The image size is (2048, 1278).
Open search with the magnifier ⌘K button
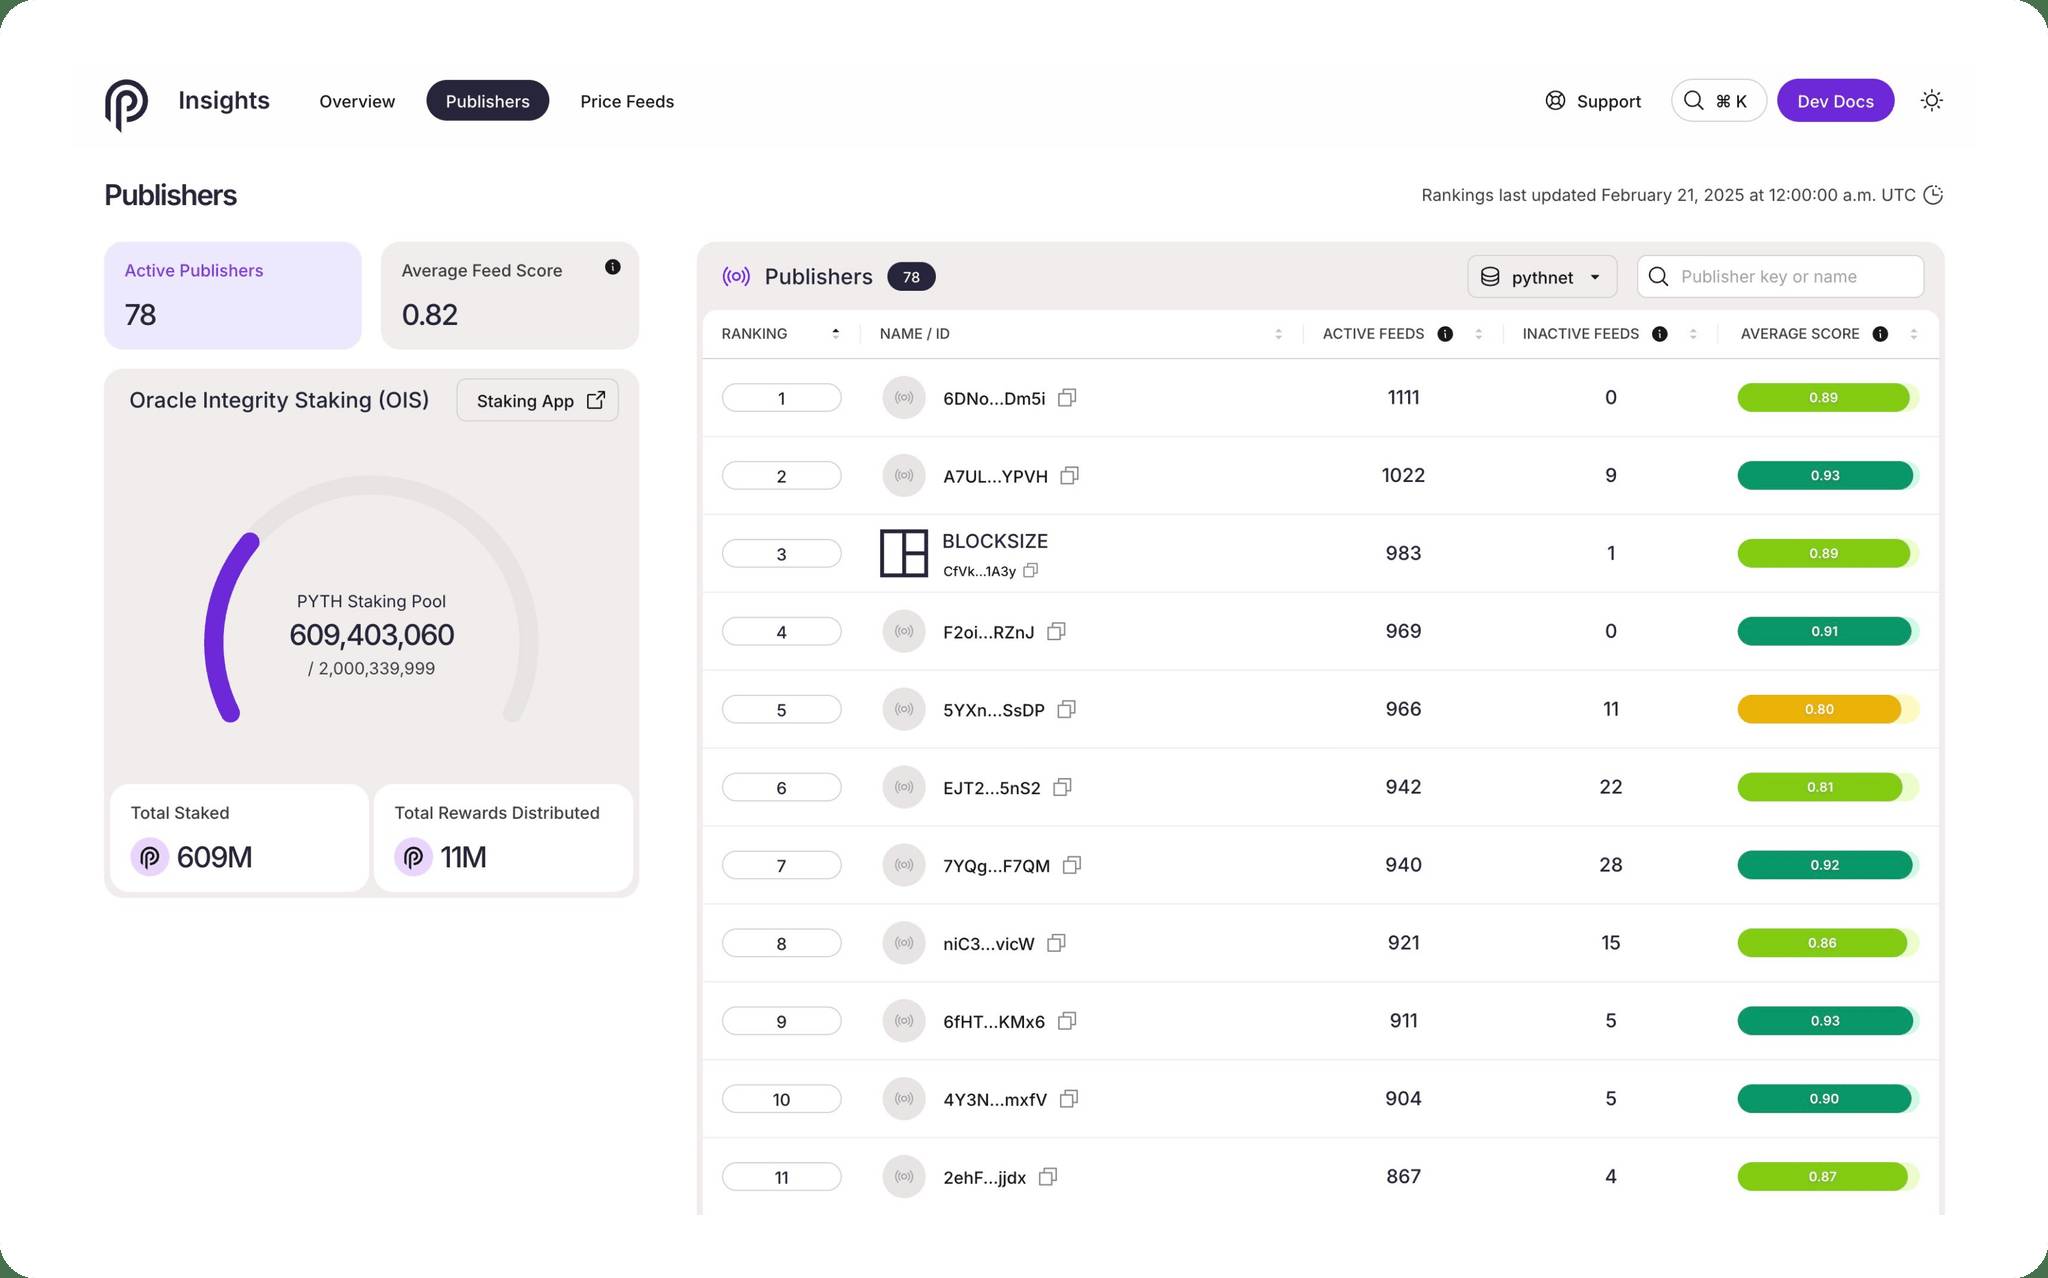click(x=1718, y=100)
